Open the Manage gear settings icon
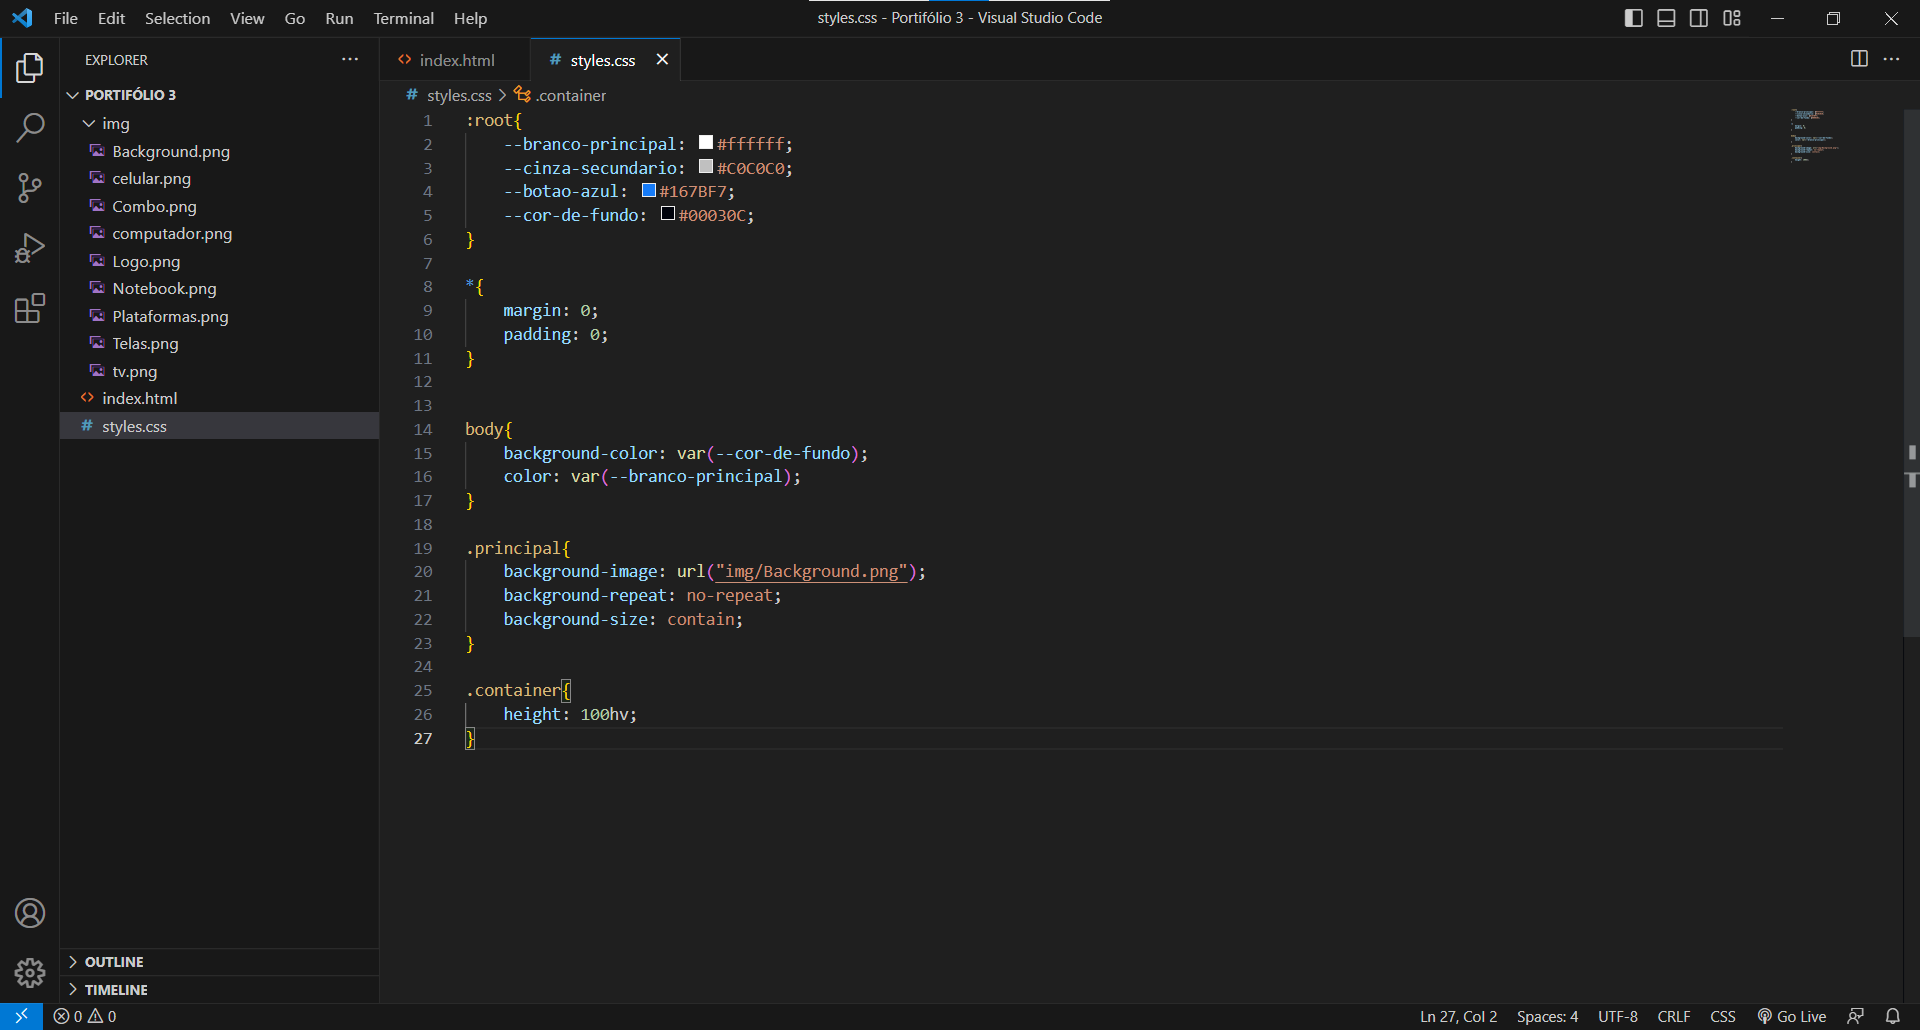The width and height of the screenshot is (1920, 1030). [x=30, y=973]
